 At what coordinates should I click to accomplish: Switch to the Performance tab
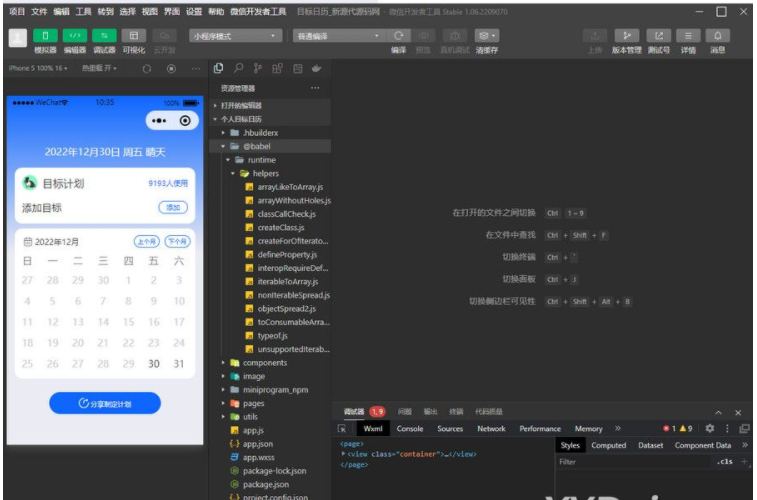[540, 429]
